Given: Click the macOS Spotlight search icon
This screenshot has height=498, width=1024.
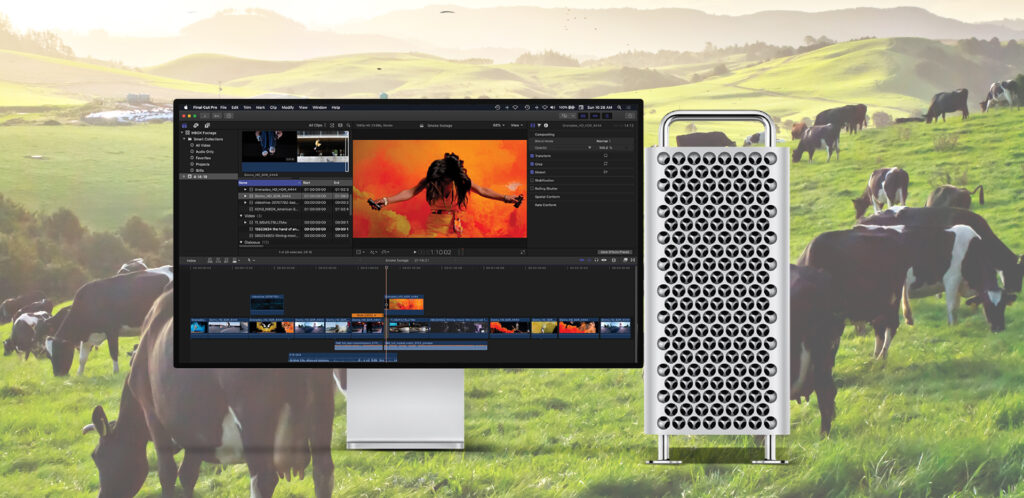Looking at the screenshot, I should pyautogui.click(x=619, y=107).
